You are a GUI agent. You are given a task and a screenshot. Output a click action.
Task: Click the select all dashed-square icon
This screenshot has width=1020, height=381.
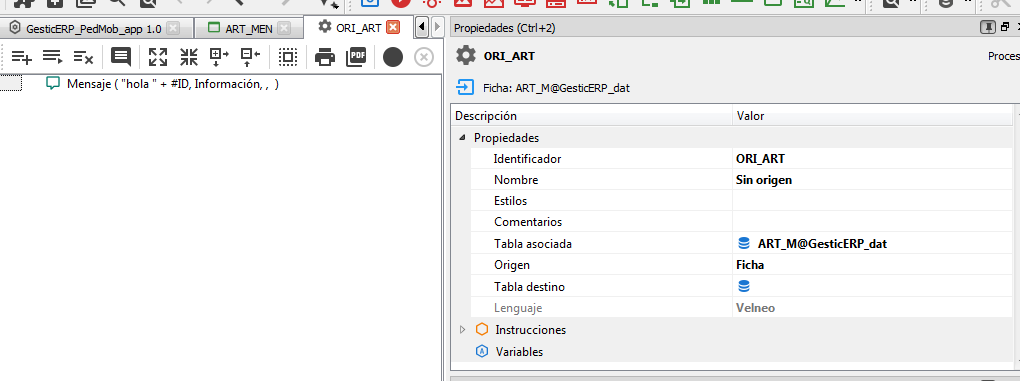point(288,57)
